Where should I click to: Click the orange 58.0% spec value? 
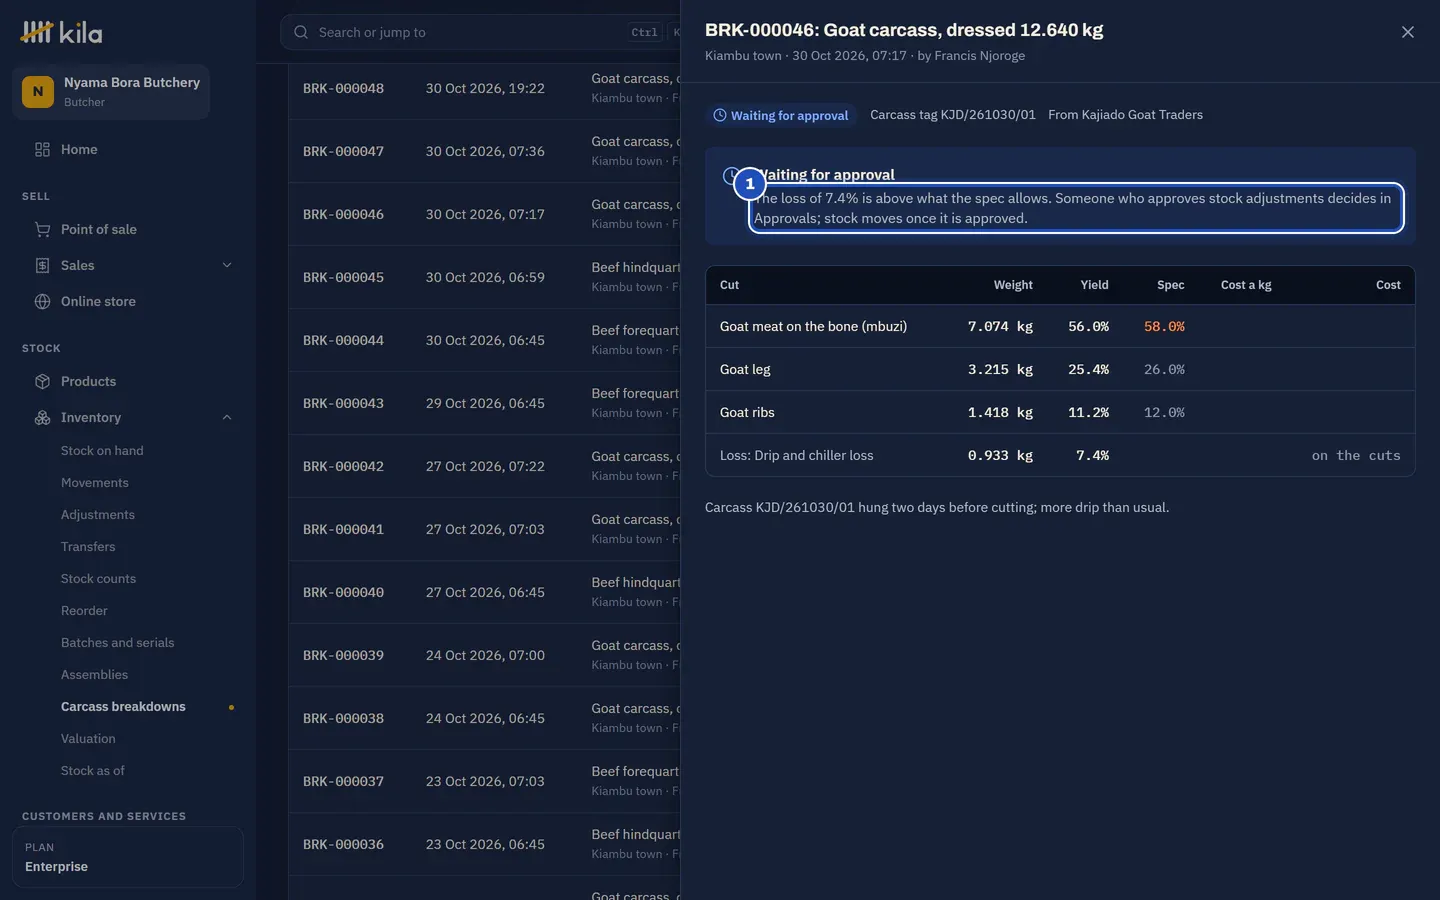click(1164, 326)
